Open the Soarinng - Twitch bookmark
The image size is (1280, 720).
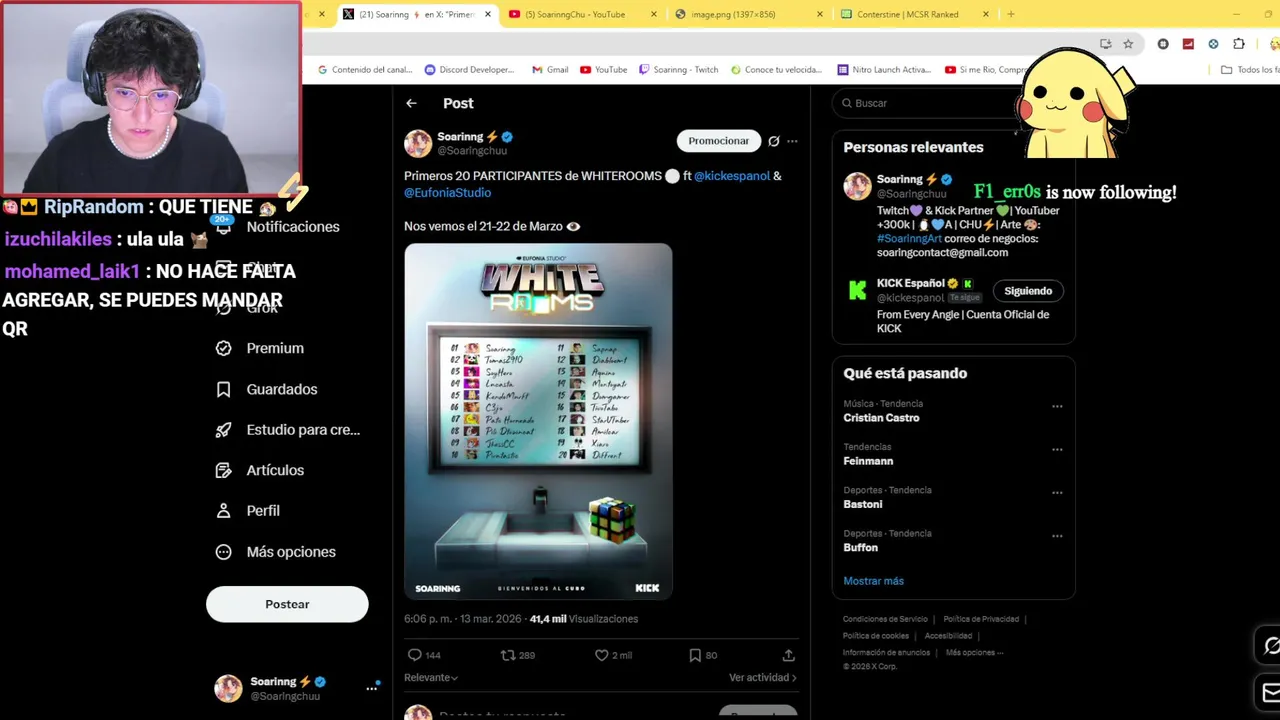pos(678,70)
